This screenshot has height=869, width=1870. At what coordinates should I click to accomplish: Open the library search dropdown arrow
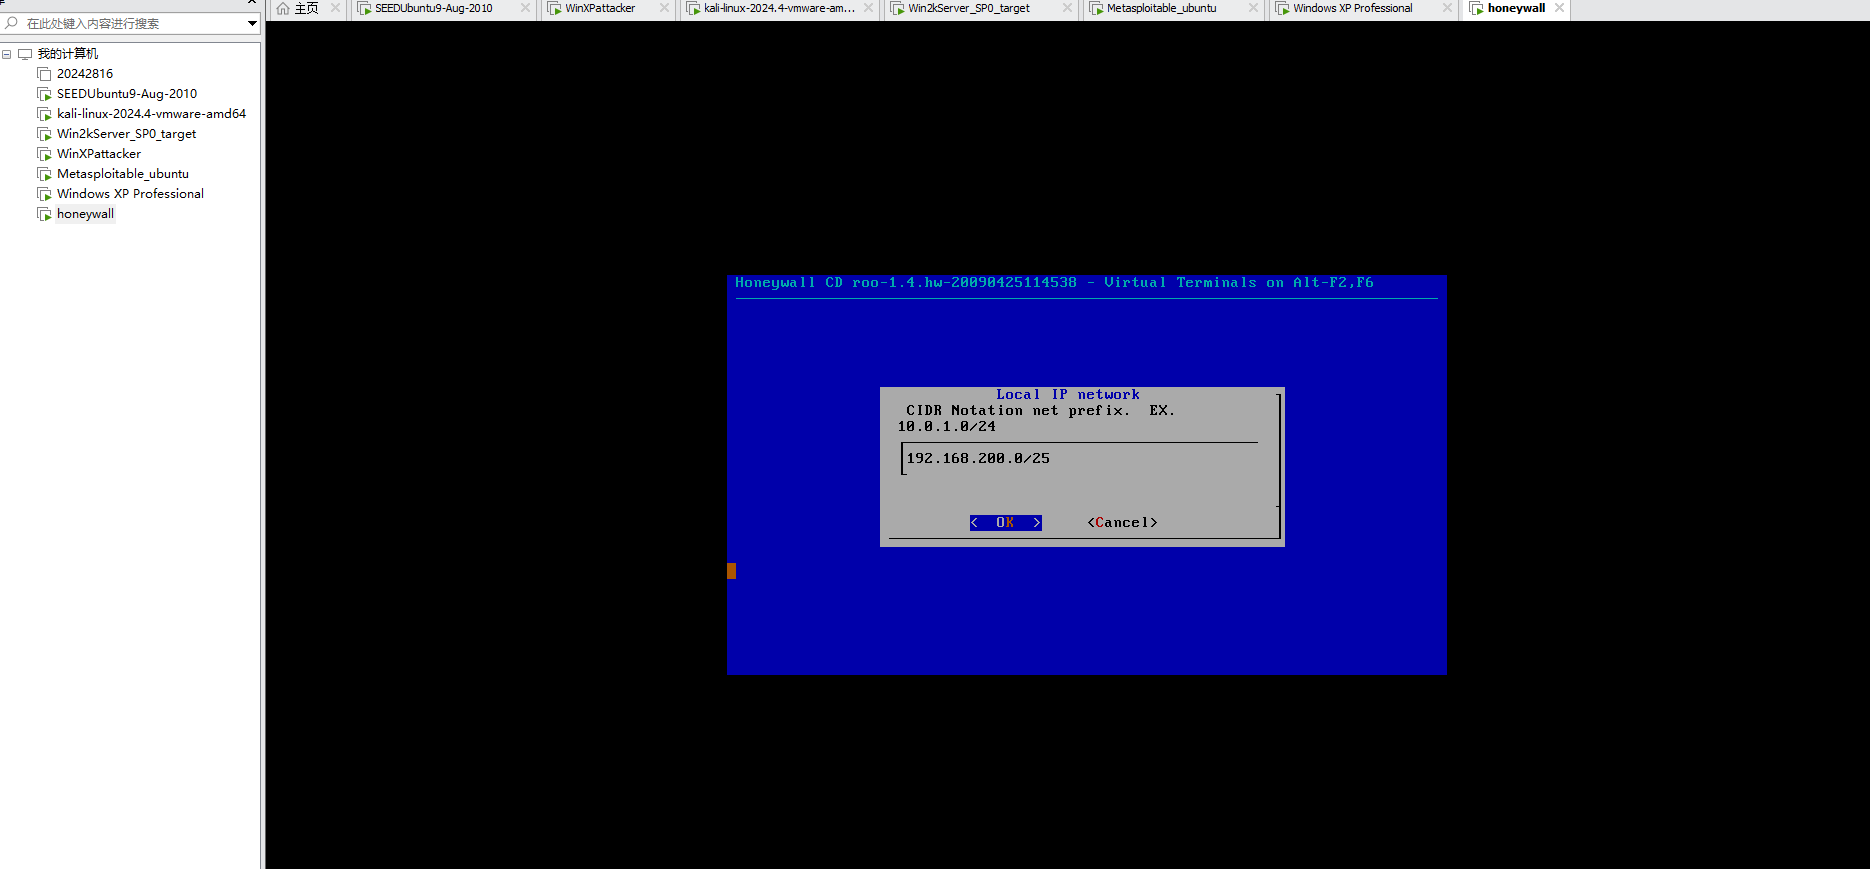(x=252, y=23)
